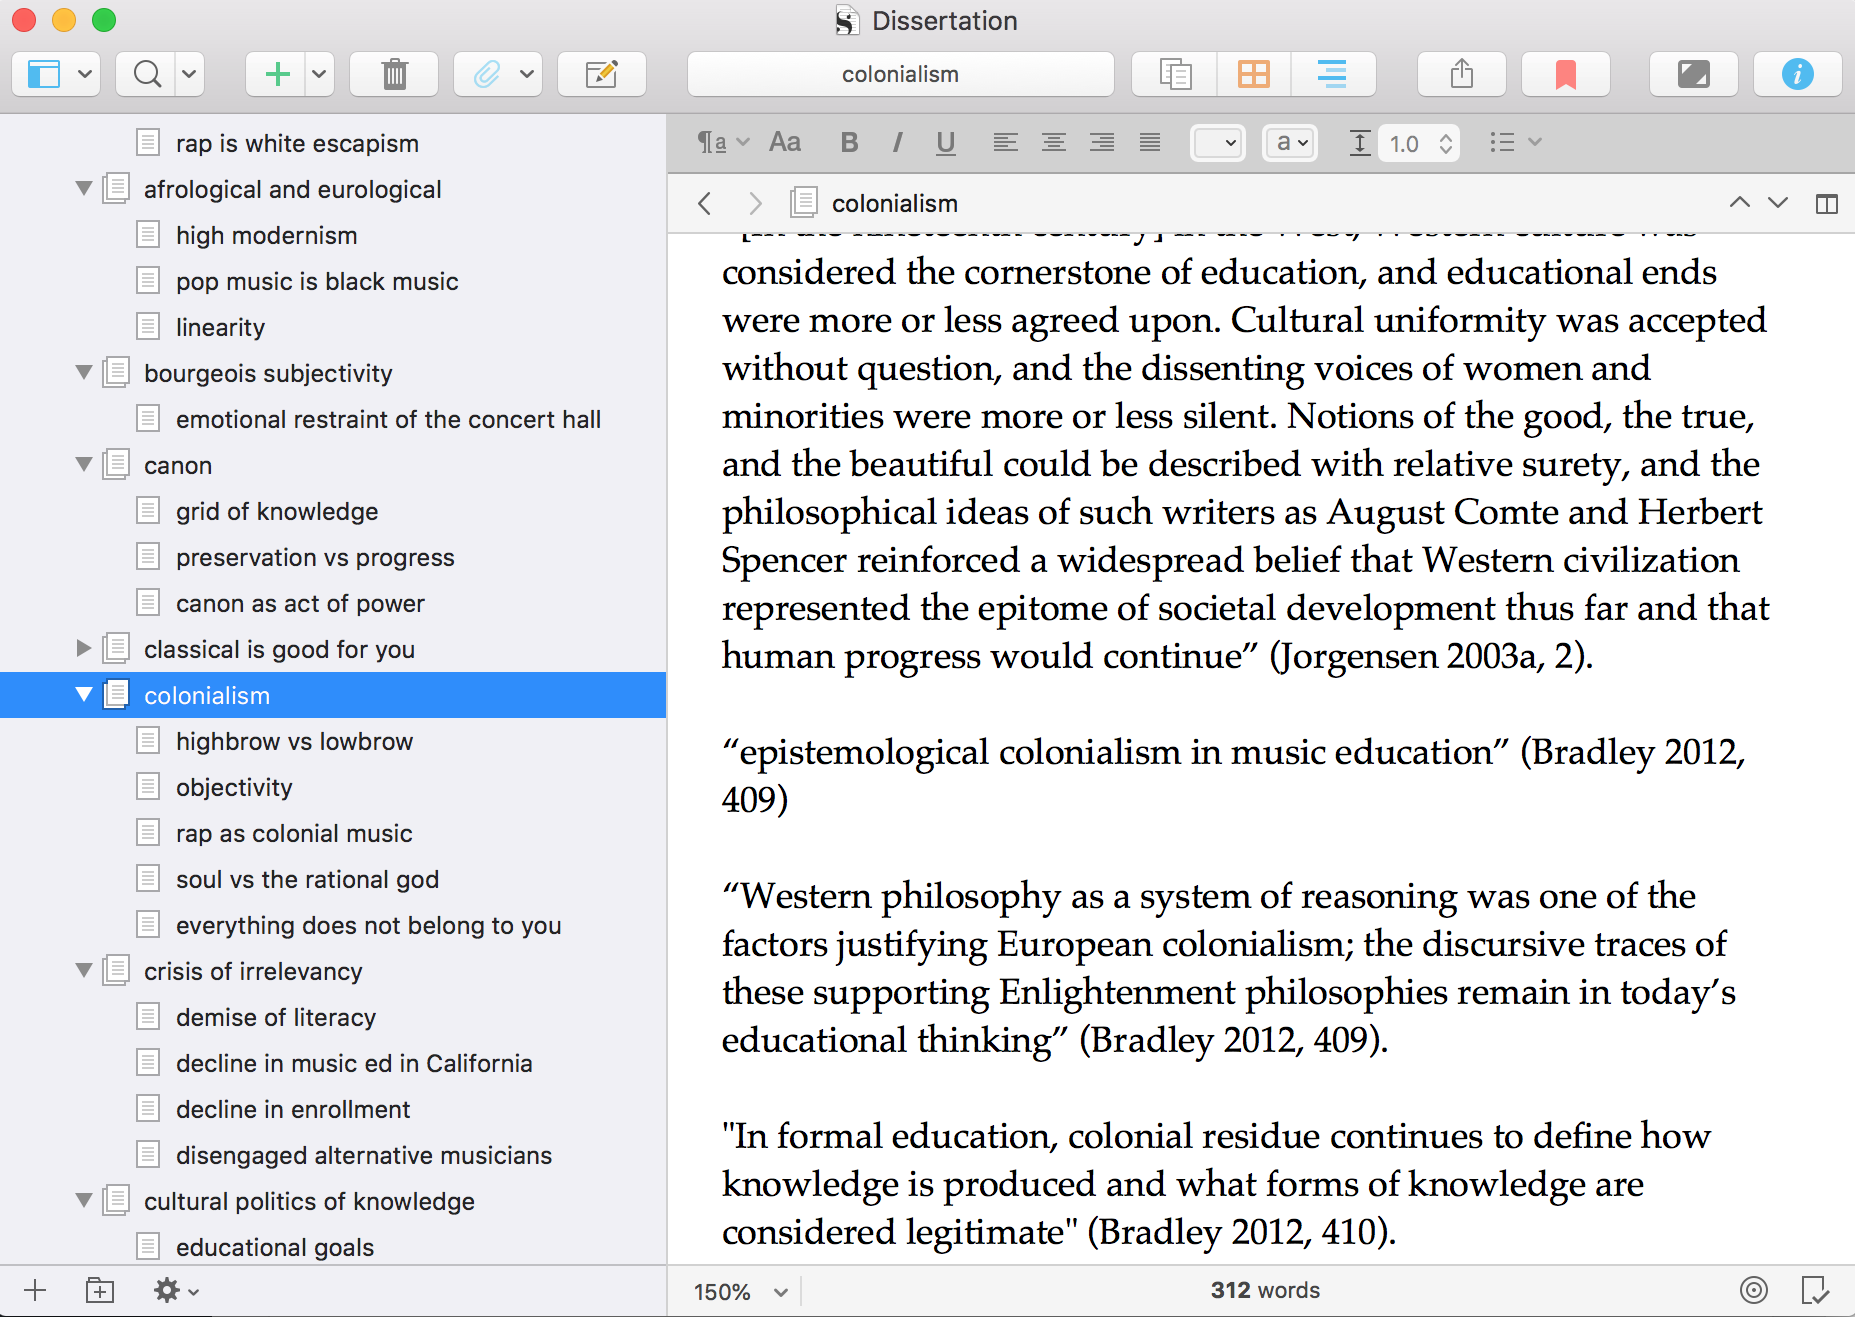Switch to Scrivenings document view

(x=1175, y=74)
